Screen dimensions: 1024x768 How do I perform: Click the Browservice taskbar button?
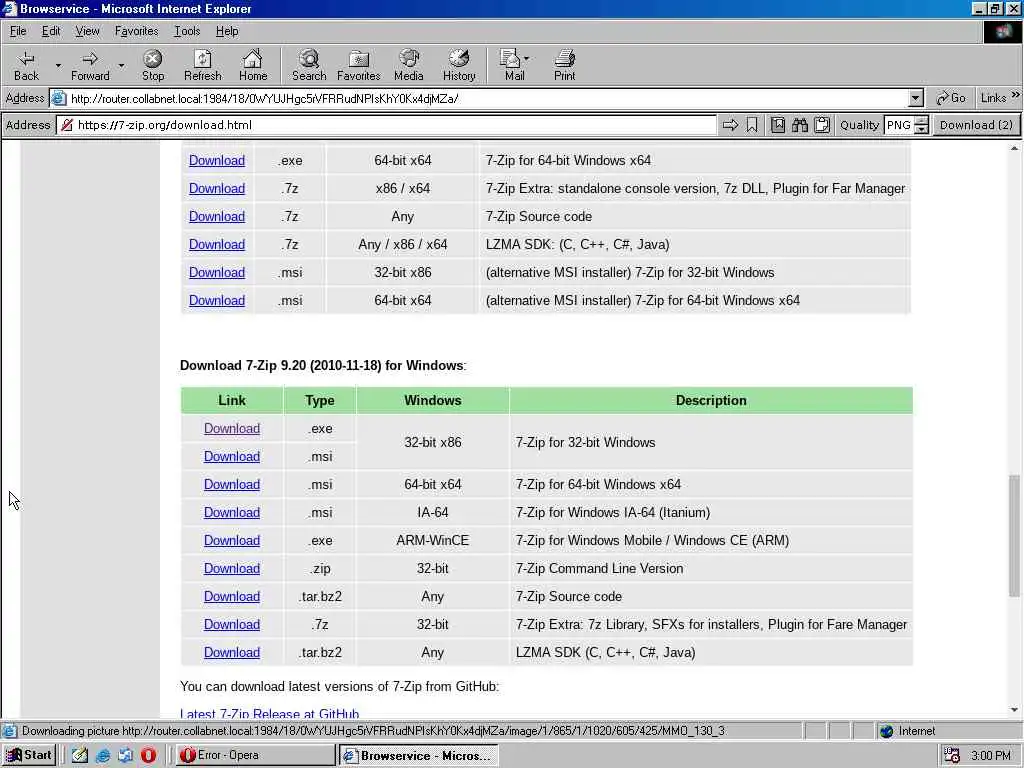click(x=419, y=756)
